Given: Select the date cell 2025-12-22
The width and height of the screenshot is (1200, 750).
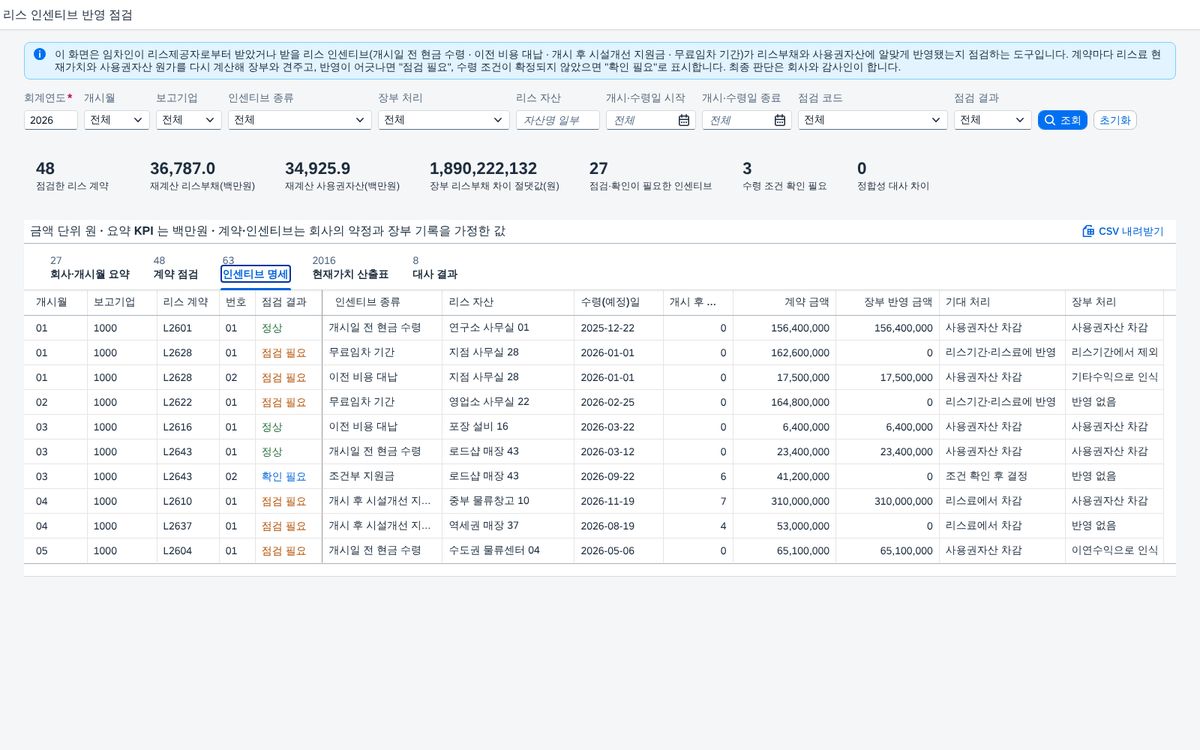Looking at the screenshot, I should click(618, 328).
